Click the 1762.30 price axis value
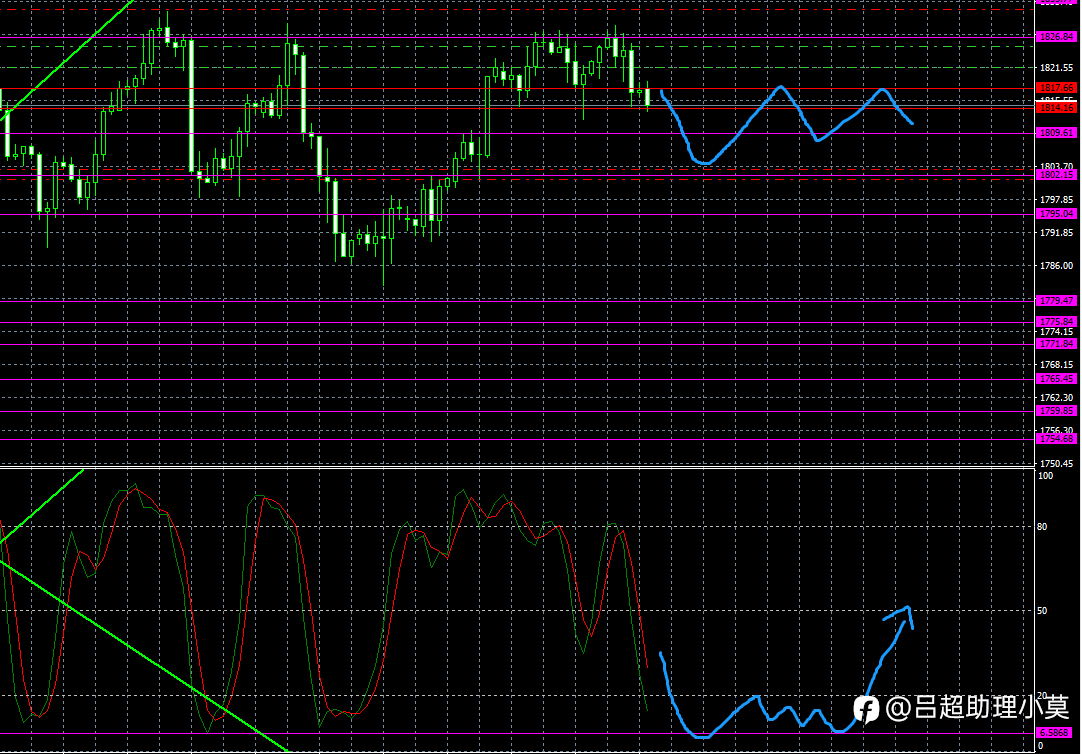 pyautogui.click(x=1056, y=398)
